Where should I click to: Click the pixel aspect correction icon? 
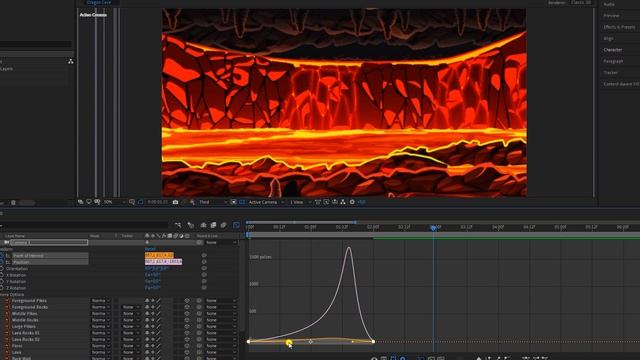pyautogui.click(x=318, y=202)
